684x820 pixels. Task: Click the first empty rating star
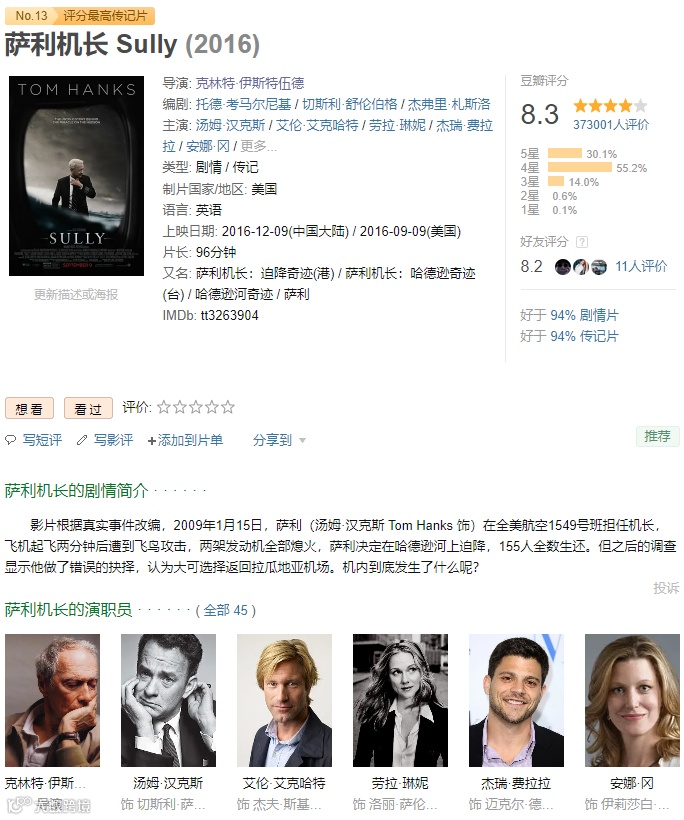(164, 407)
